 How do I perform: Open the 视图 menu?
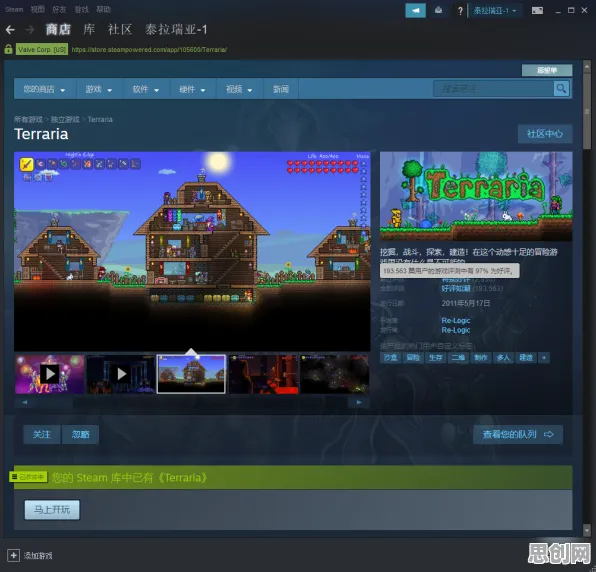37,10
